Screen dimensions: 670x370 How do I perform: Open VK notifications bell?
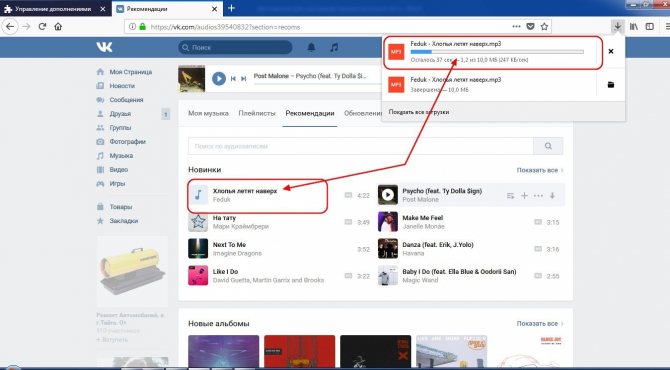coord(311,47)
